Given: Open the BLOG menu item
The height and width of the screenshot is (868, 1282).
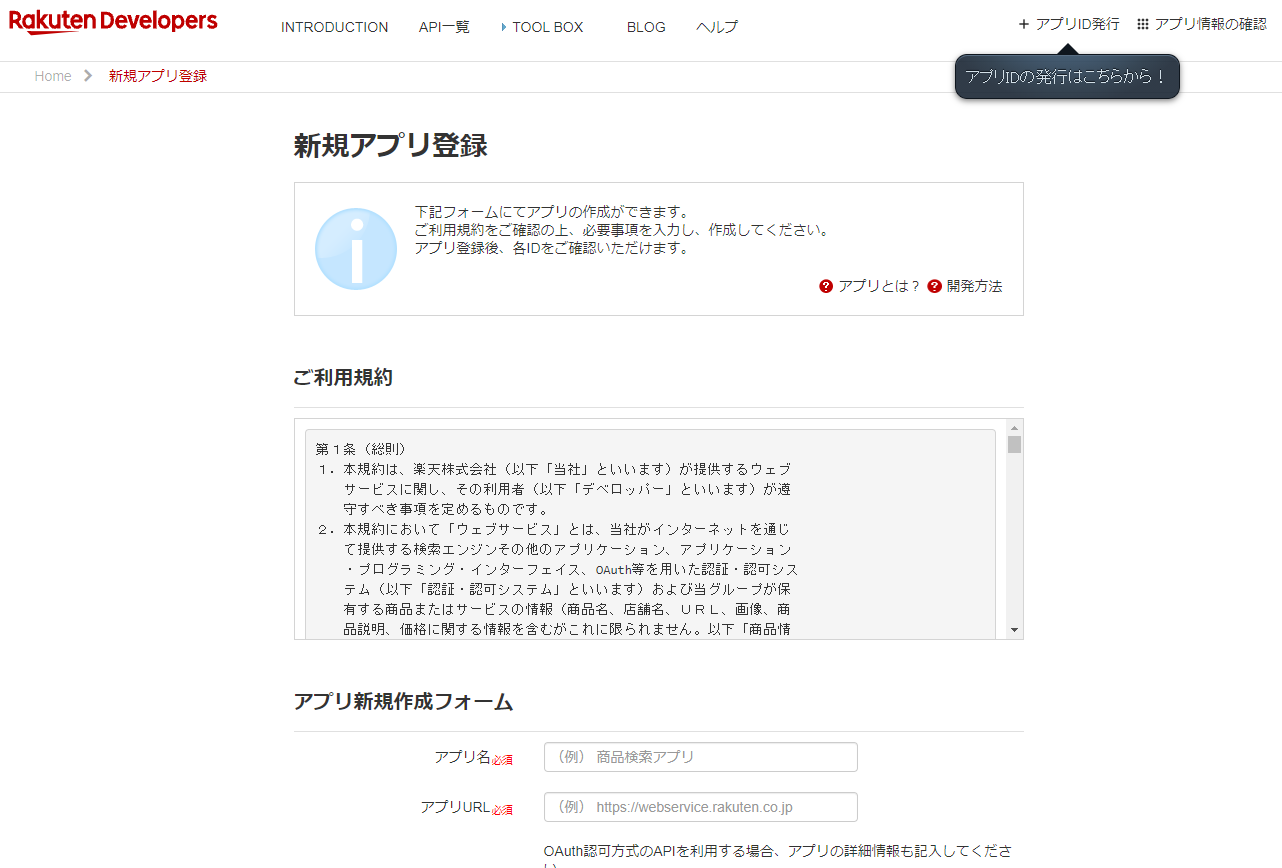Looking at the screenshot, I should pos(646,27).
